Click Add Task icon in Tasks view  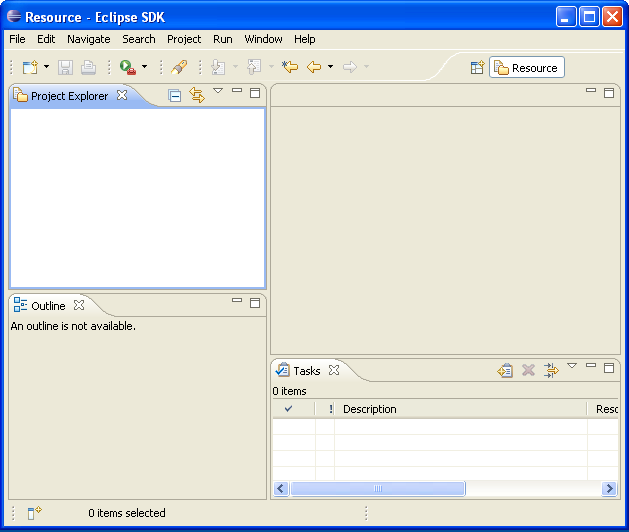506,370
